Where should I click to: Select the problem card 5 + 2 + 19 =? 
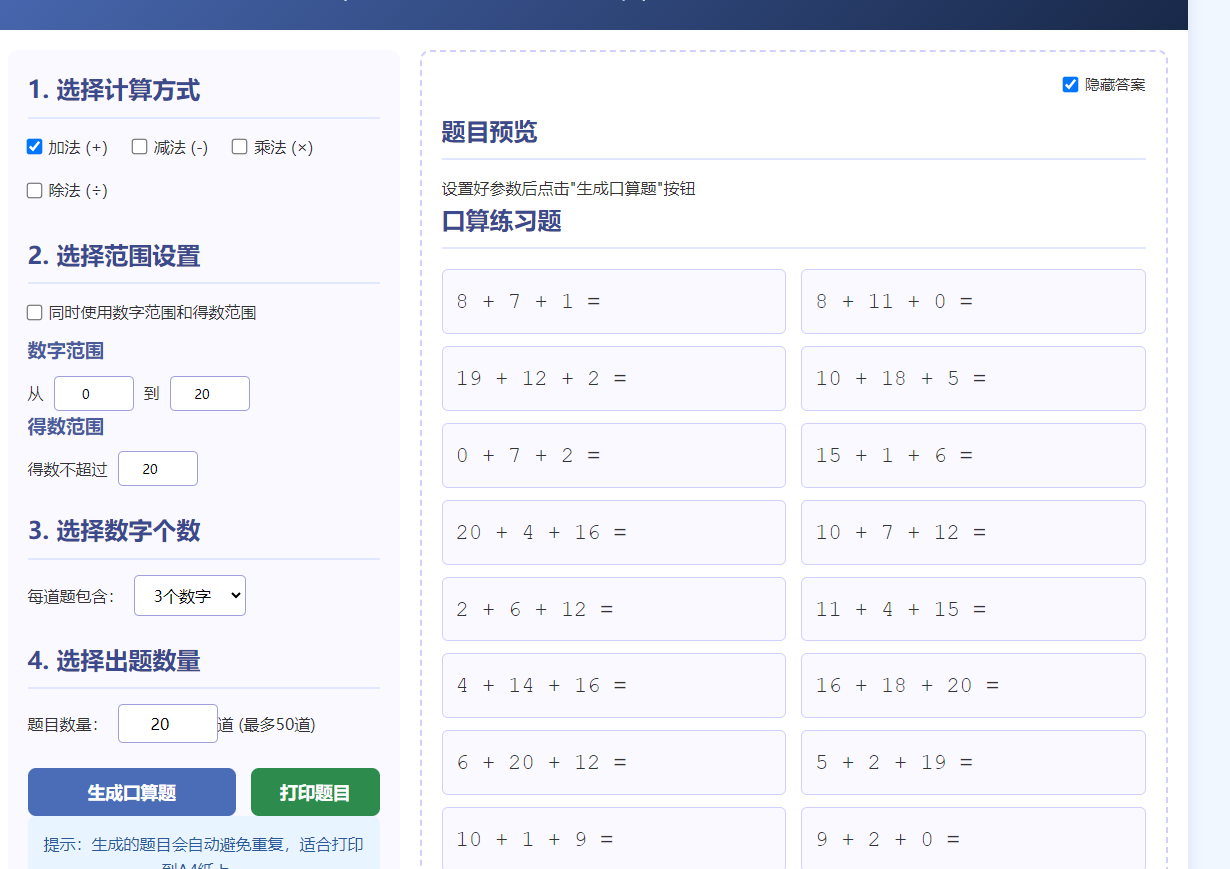[x=973, y=762]
